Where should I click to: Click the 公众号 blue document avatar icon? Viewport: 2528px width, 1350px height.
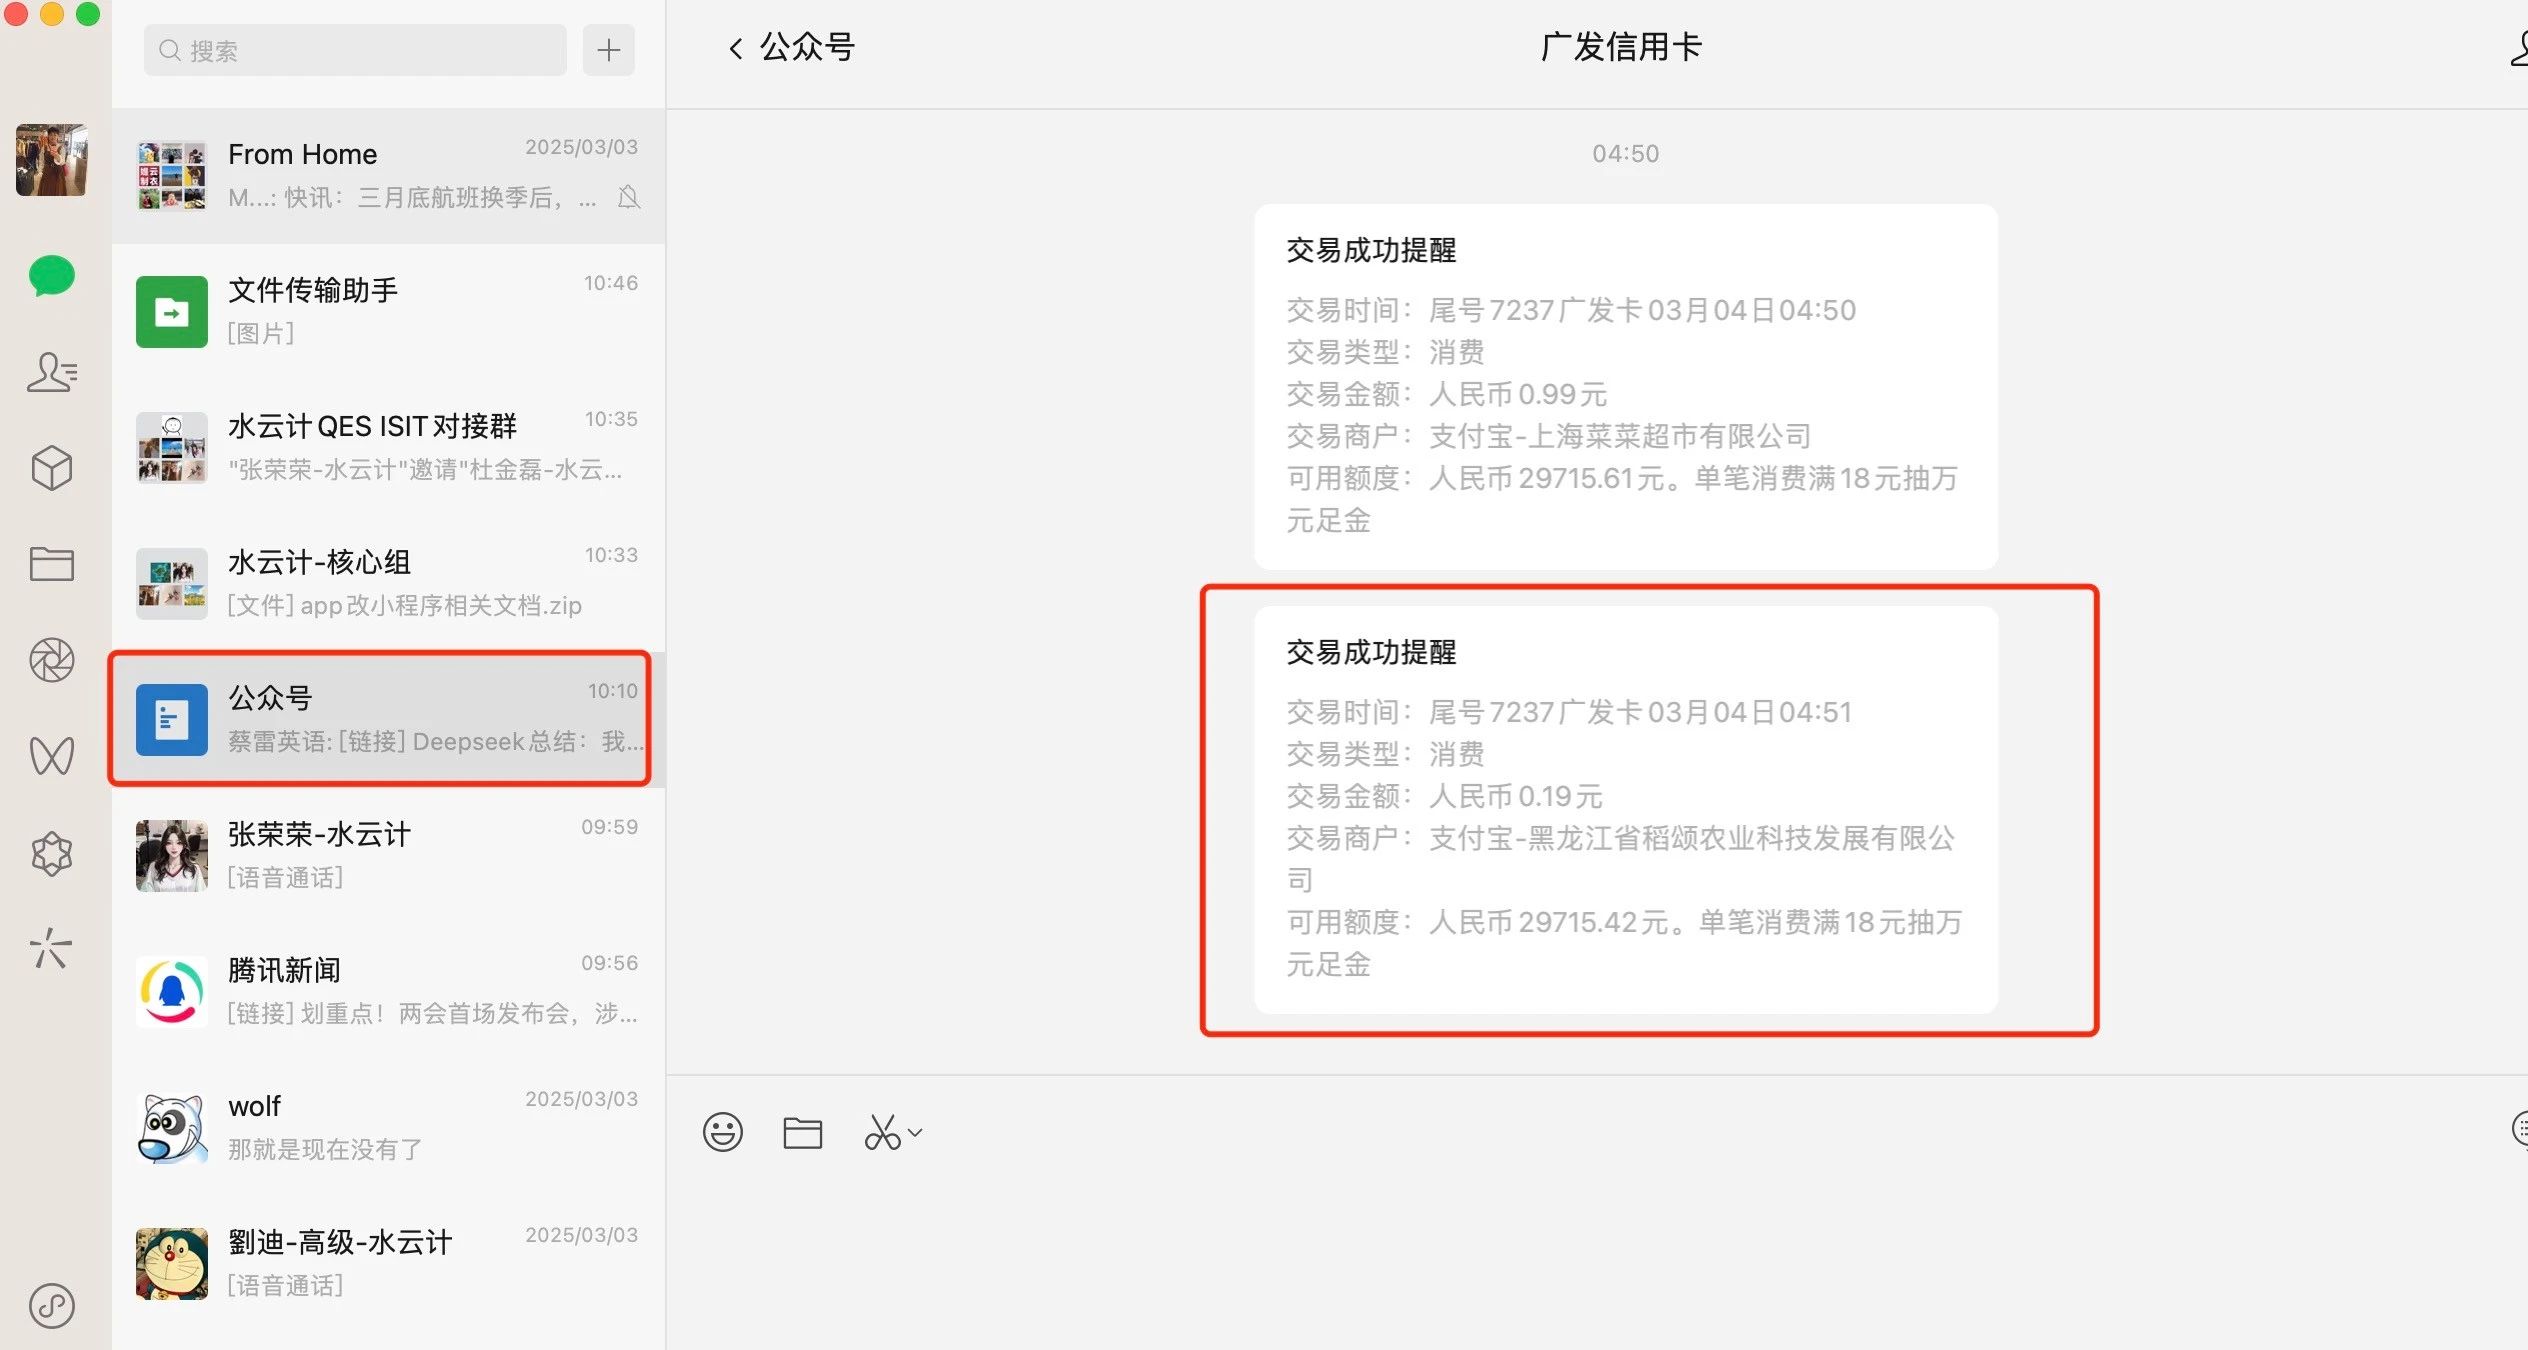point(172,720)
